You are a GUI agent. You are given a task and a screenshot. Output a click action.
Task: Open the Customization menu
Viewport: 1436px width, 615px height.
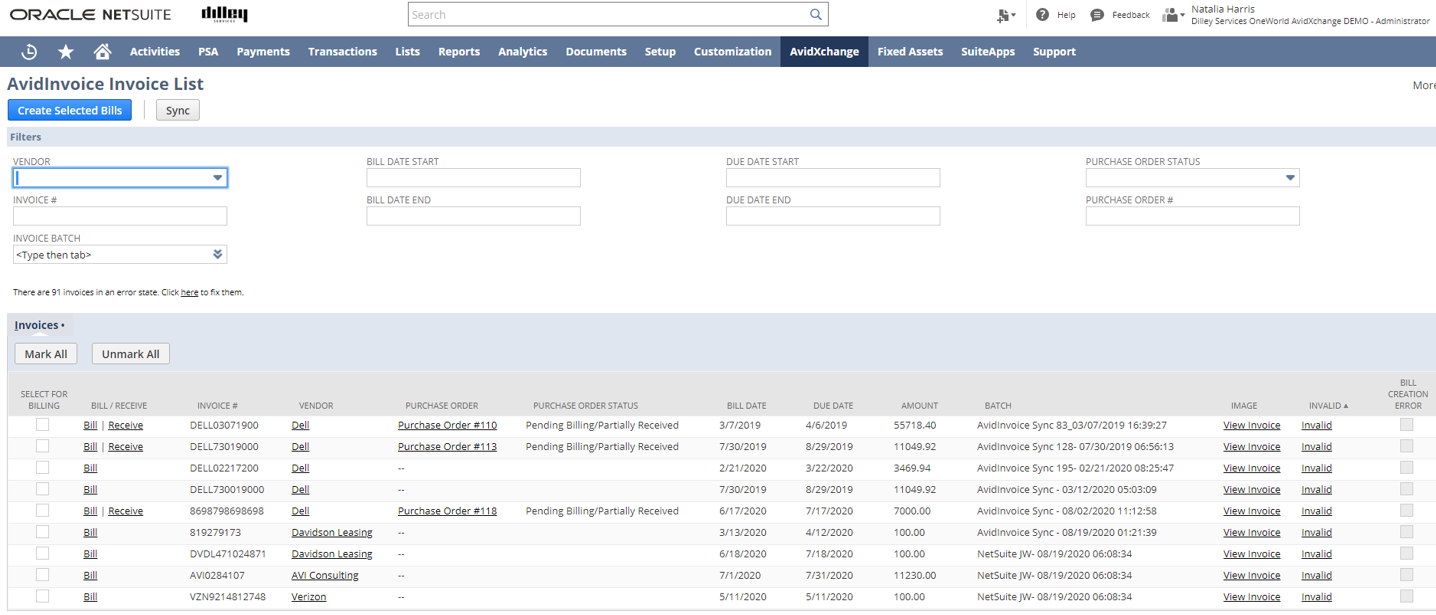tap(732, 52)
